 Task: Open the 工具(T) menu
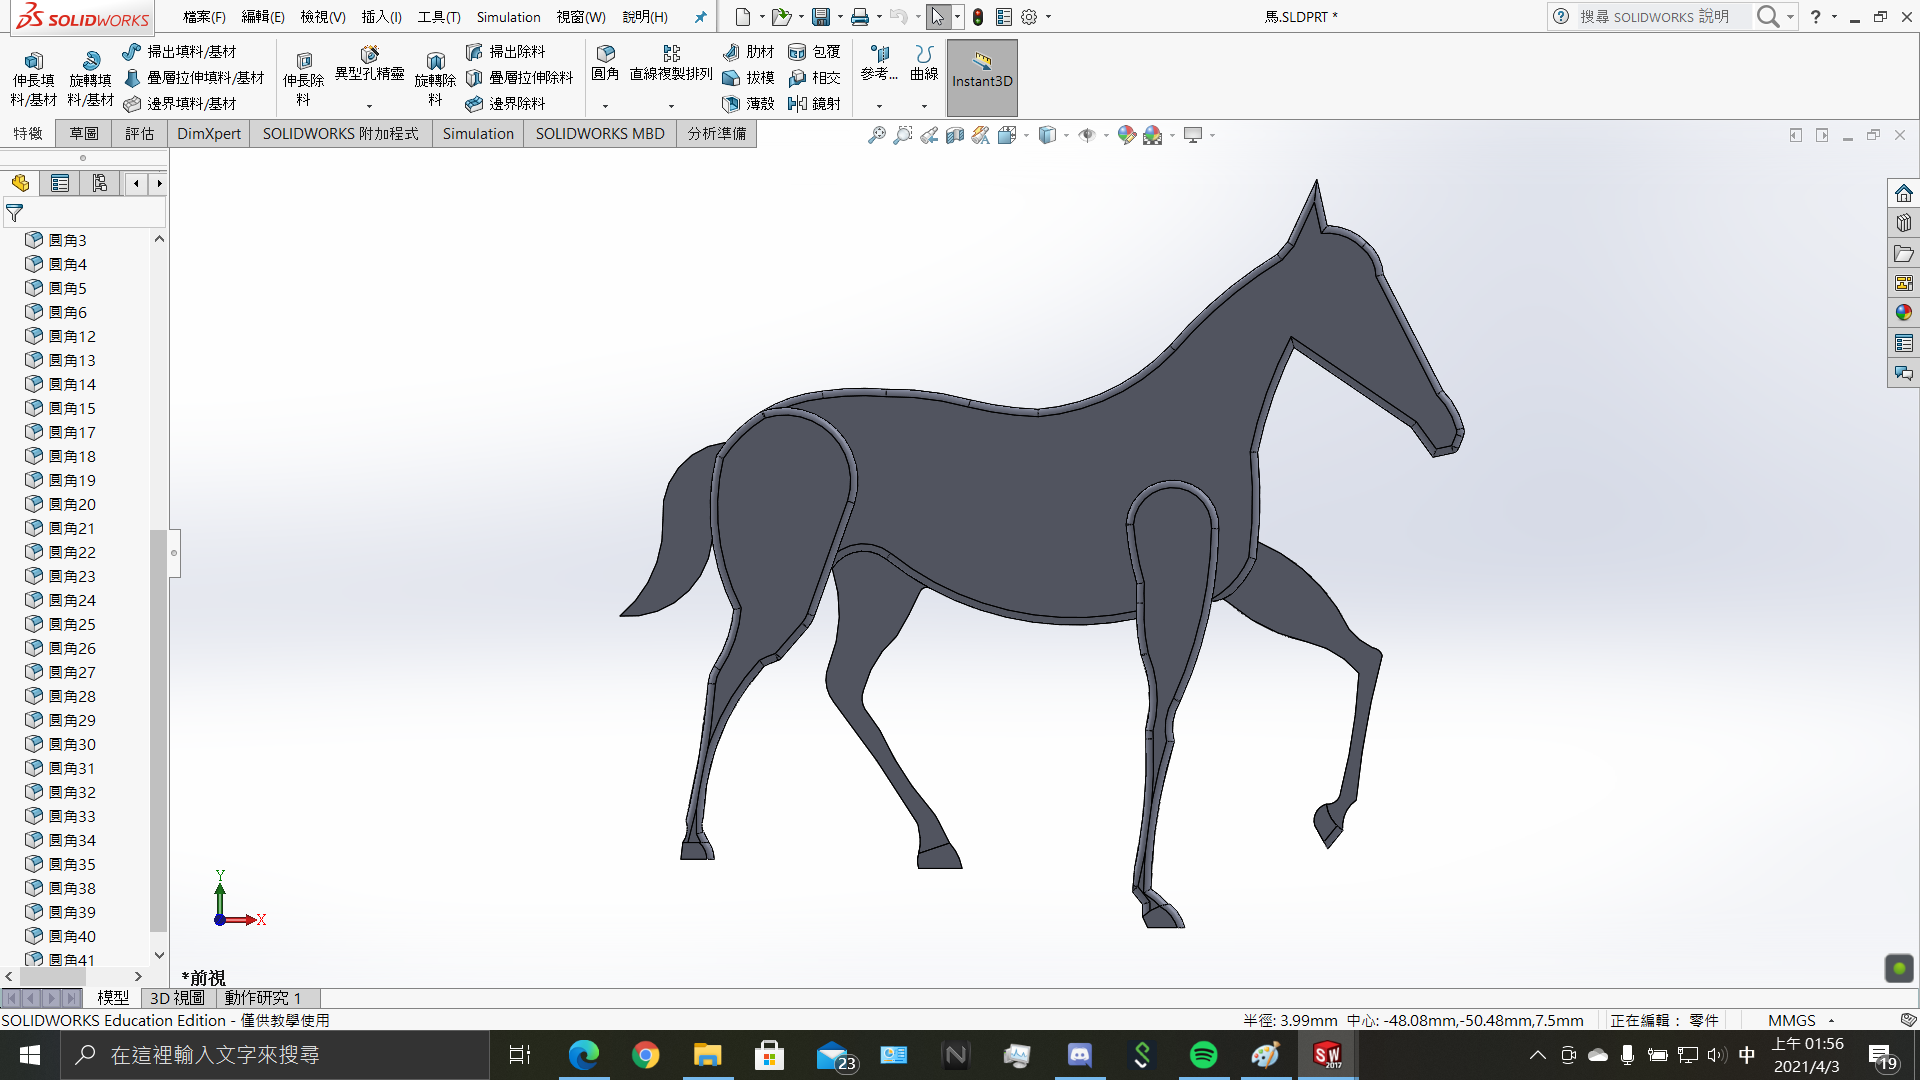438,17
